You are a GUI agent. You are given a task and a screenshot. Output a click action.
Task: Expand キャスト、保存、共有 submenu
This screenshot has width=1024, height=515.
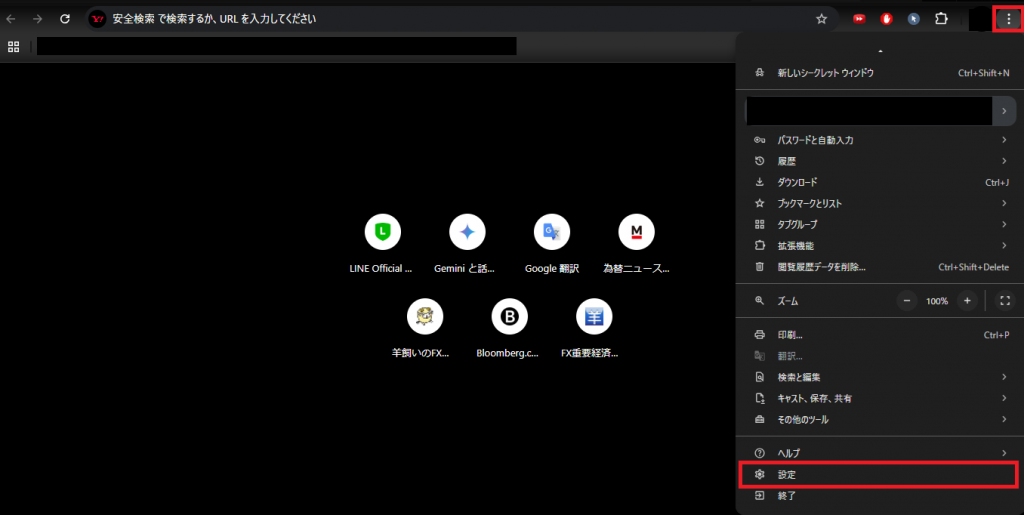pos(879,398)
